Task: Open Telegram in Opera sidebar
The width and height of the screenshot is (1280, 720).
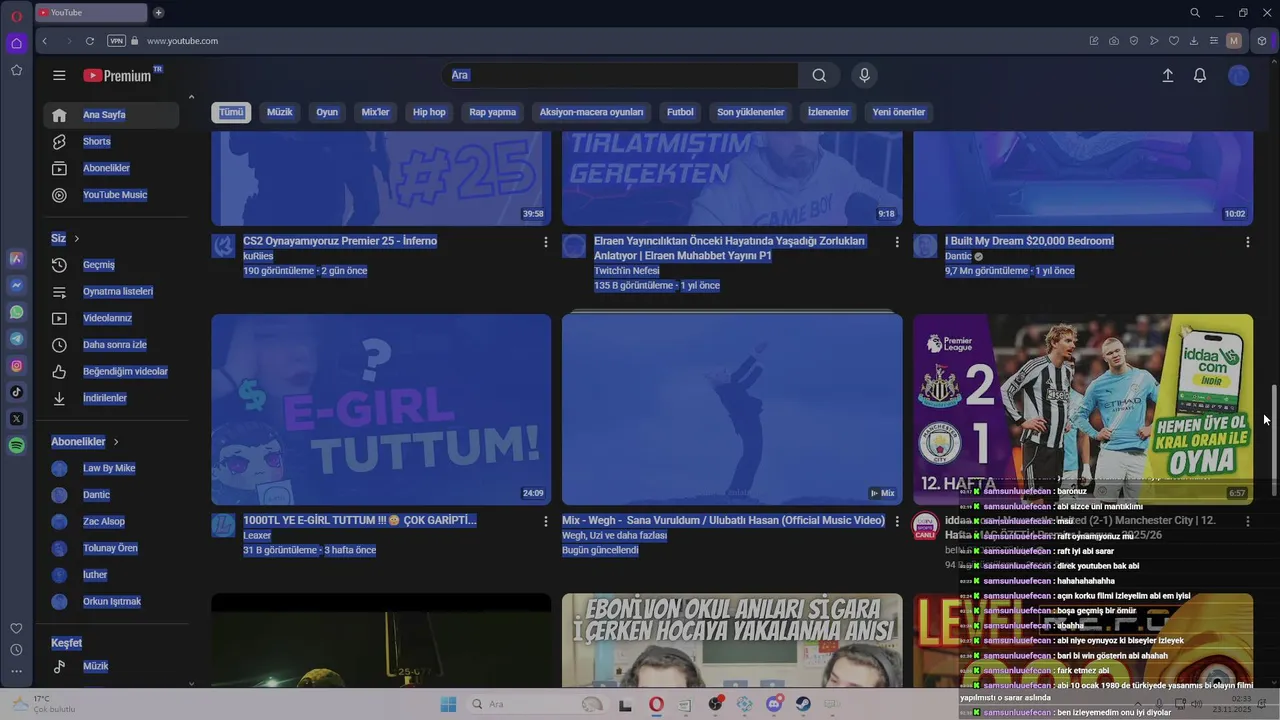Action: [16, 339]
